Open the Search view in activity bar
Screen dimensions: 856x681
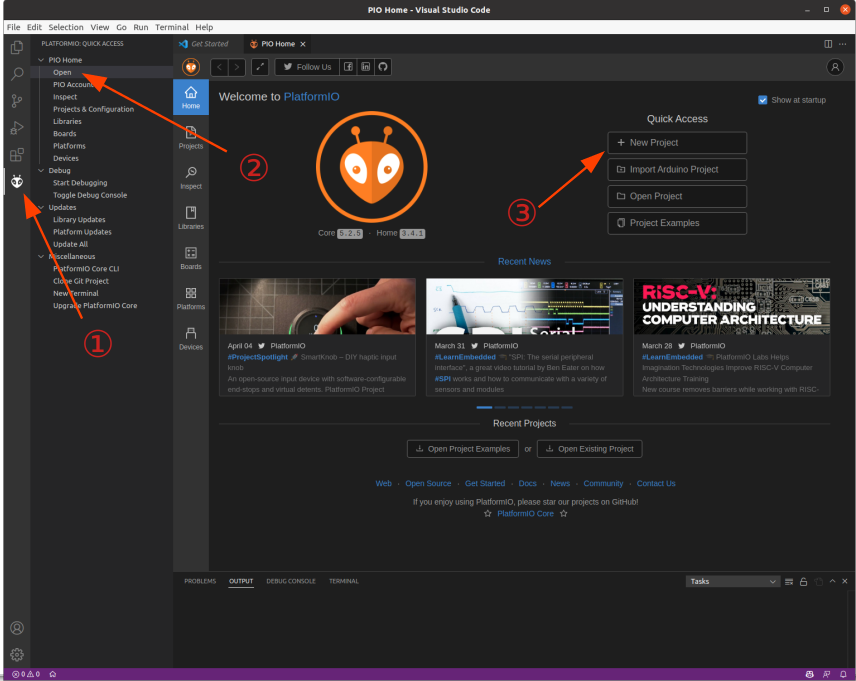pyautogui.click(x=17, y=74)
